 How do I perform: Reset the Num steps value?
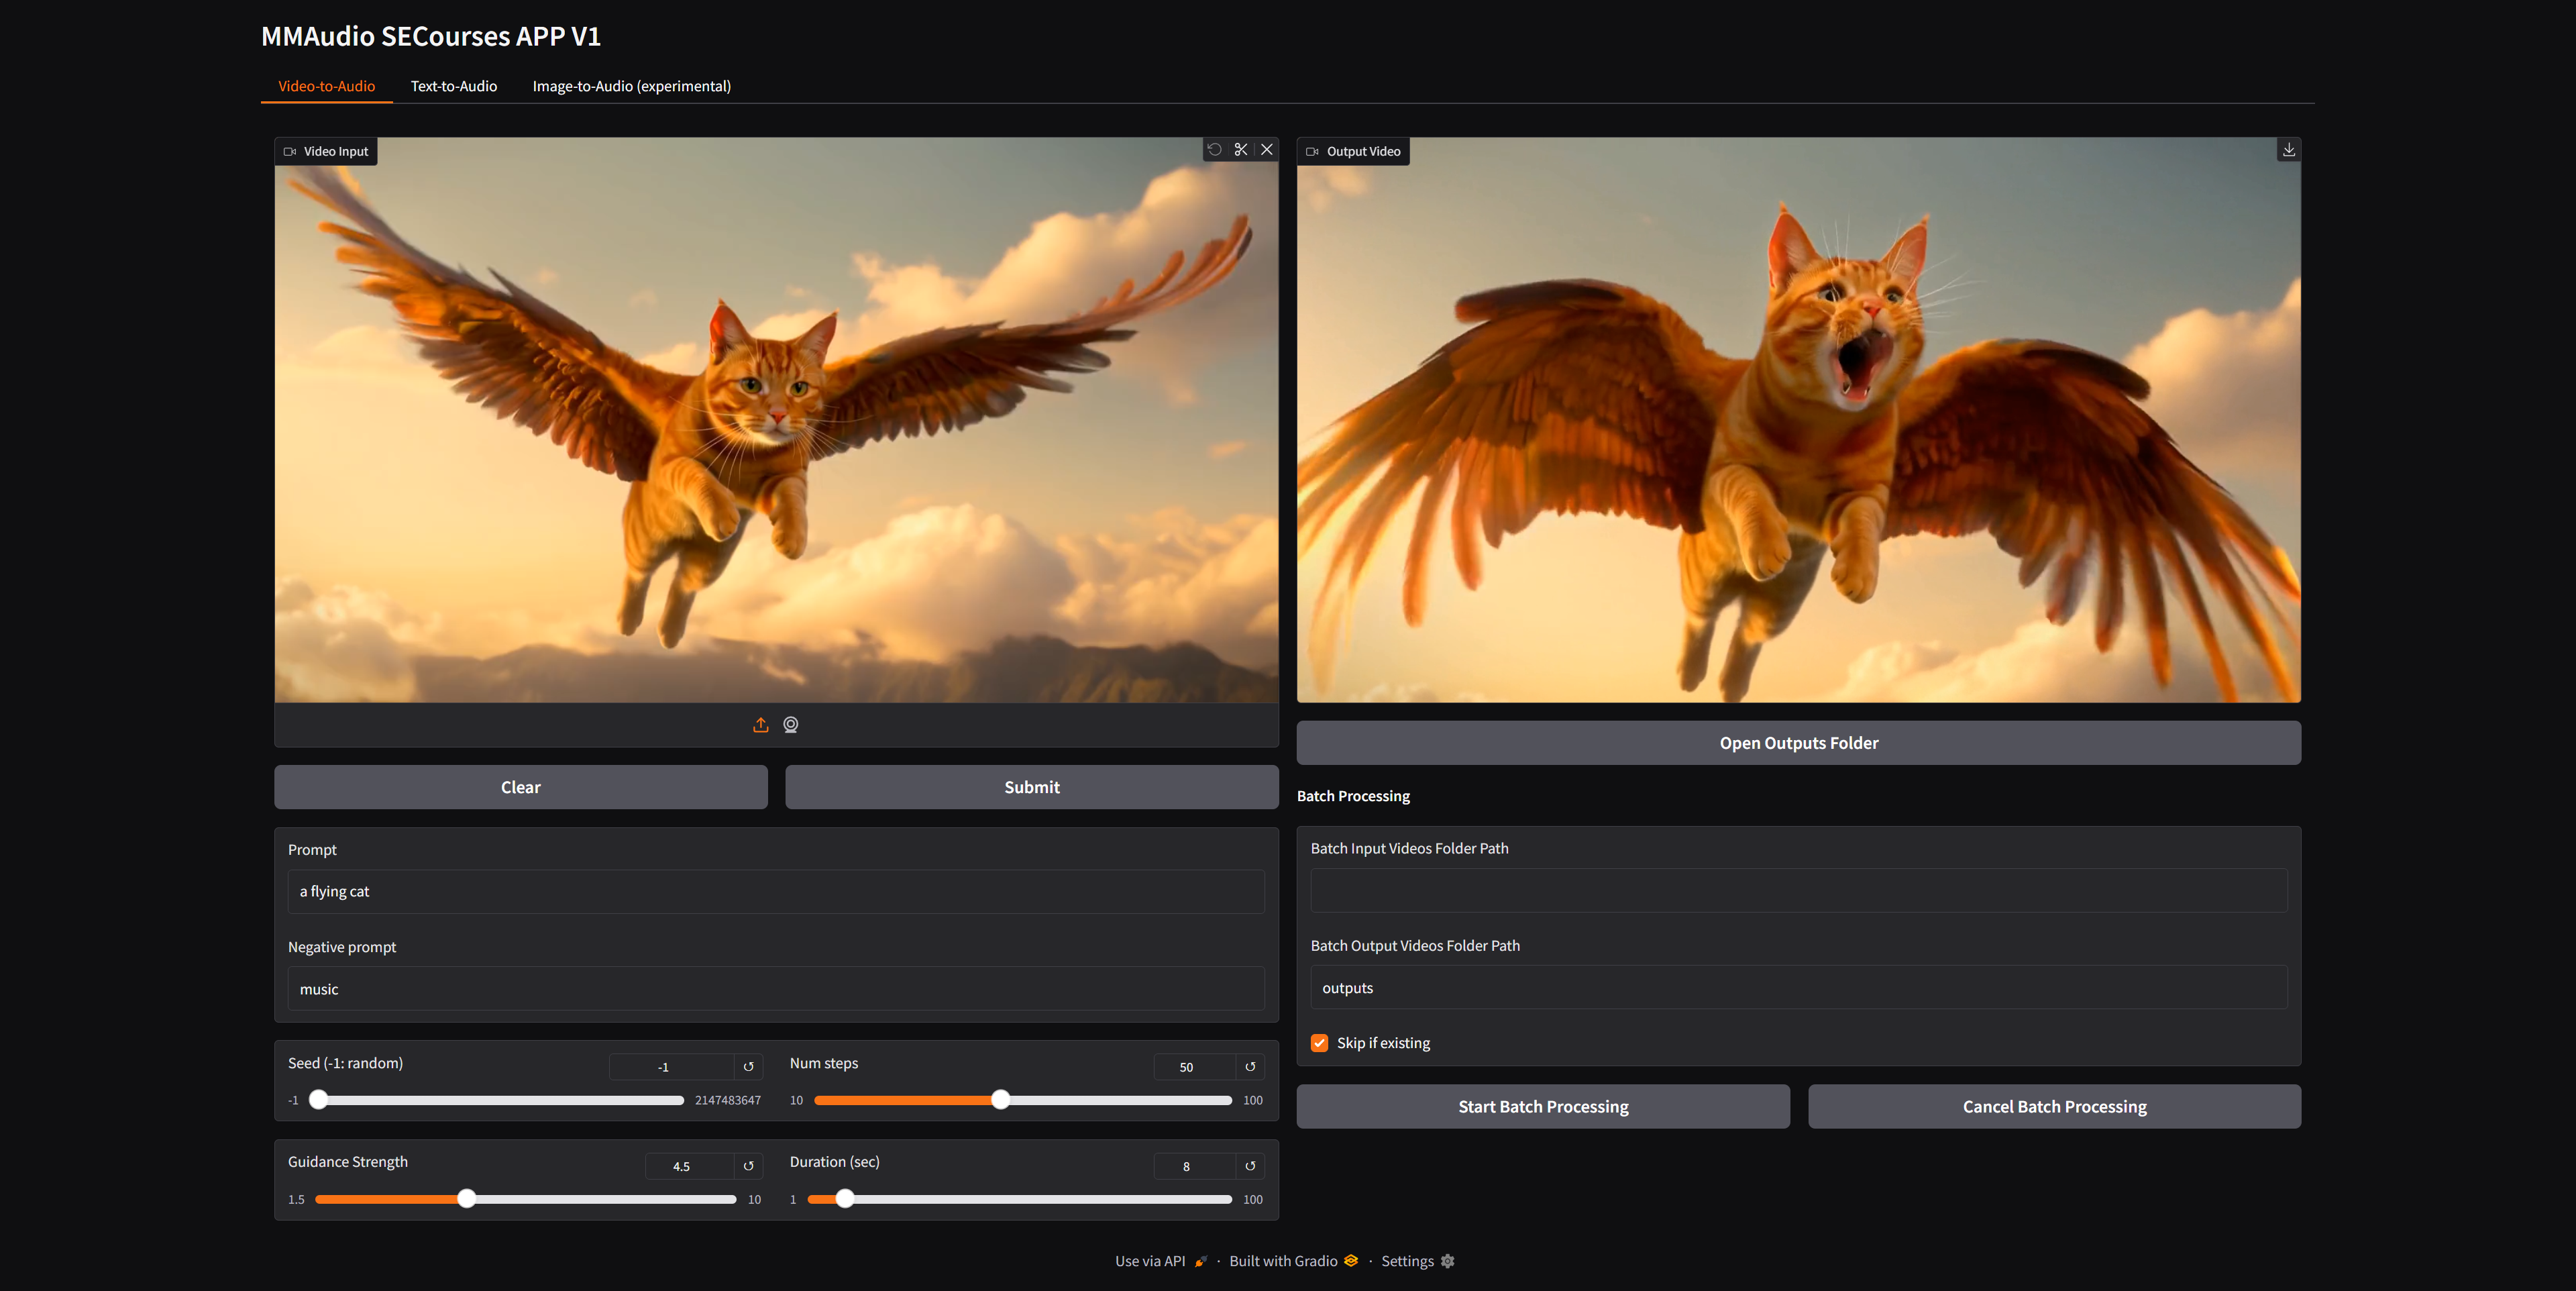point(1250,1067)
